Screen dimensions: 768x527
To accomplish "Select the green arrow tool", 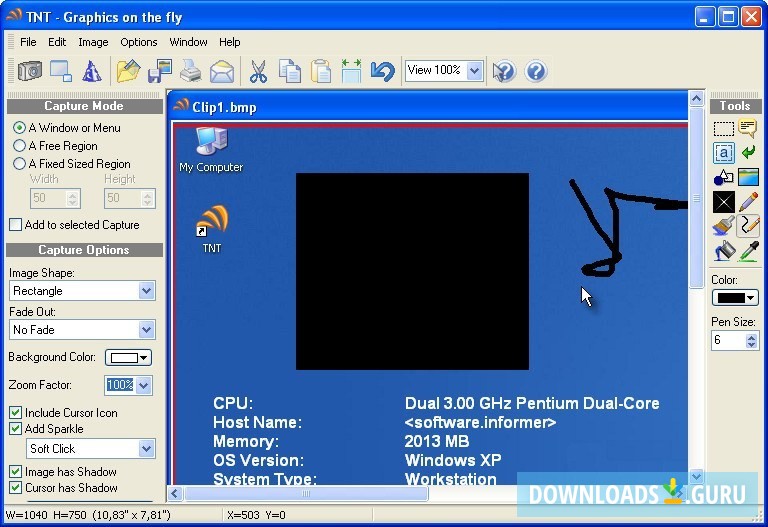I will tap(748, 153).
